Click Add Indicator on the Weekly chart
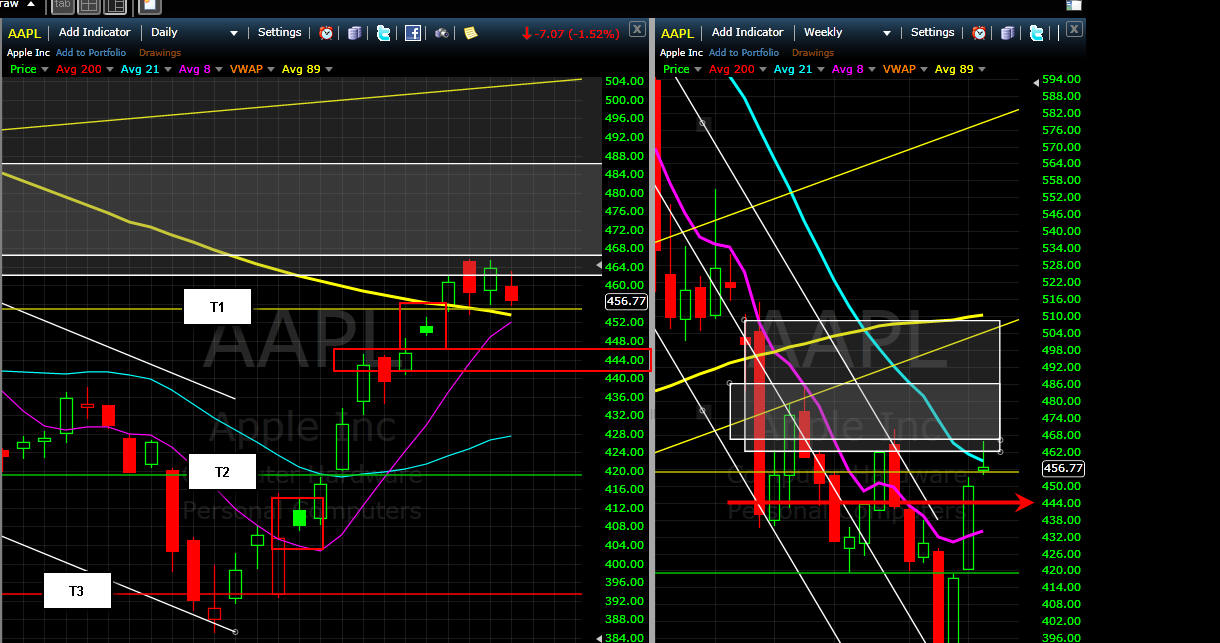Screen dimensions: 1220x643 click(747, 33)
